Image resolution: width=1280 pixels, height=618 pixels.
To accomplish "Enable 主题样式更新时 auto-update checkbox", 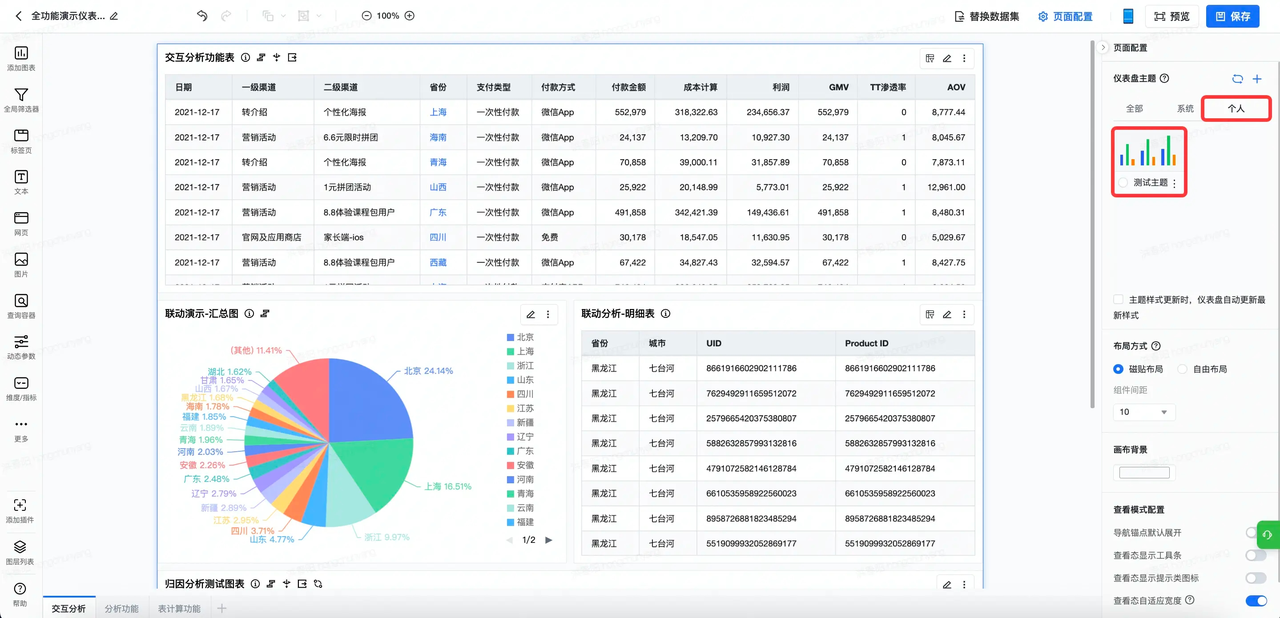I will coord(1118,300).
